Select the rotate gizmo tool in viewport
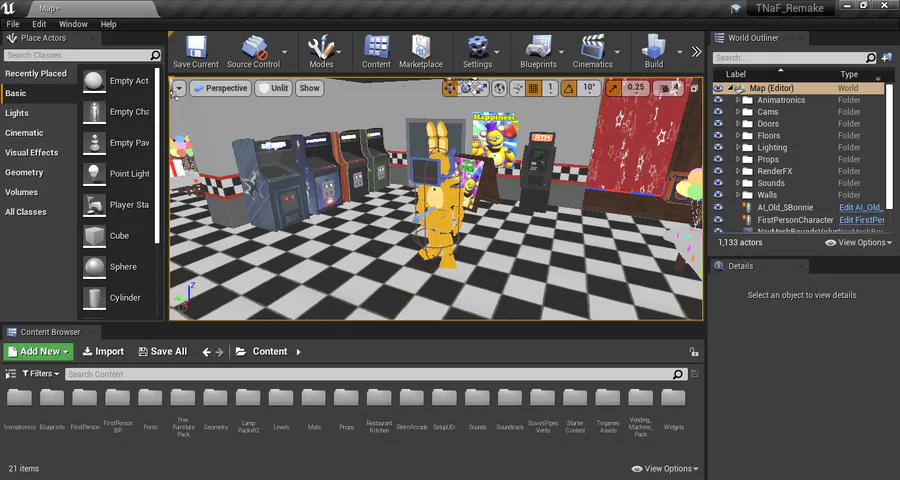The height and width of the screenshot is (480, 900). point(465,88)
